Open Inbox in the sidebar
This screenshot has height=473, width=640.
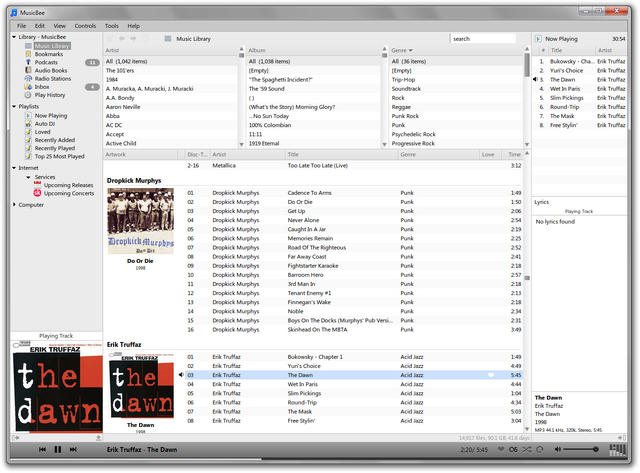point(42,87)
